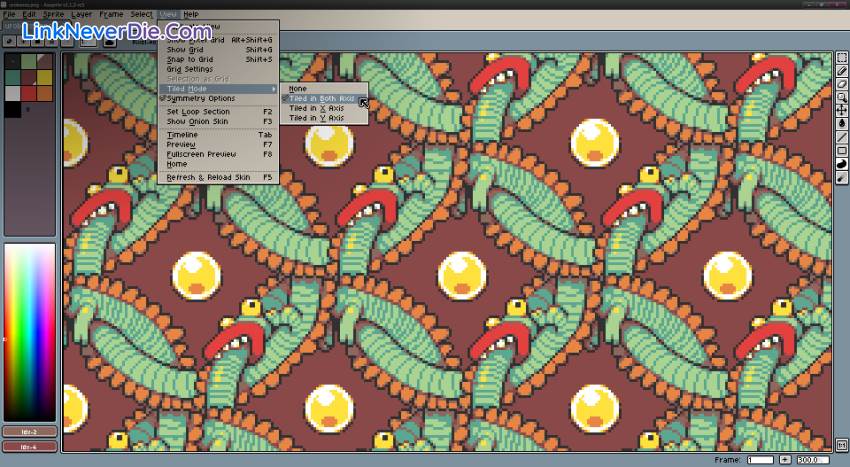Select the Move tool
The height and width of the screenshot is (467, 850).
coord(841,110)
